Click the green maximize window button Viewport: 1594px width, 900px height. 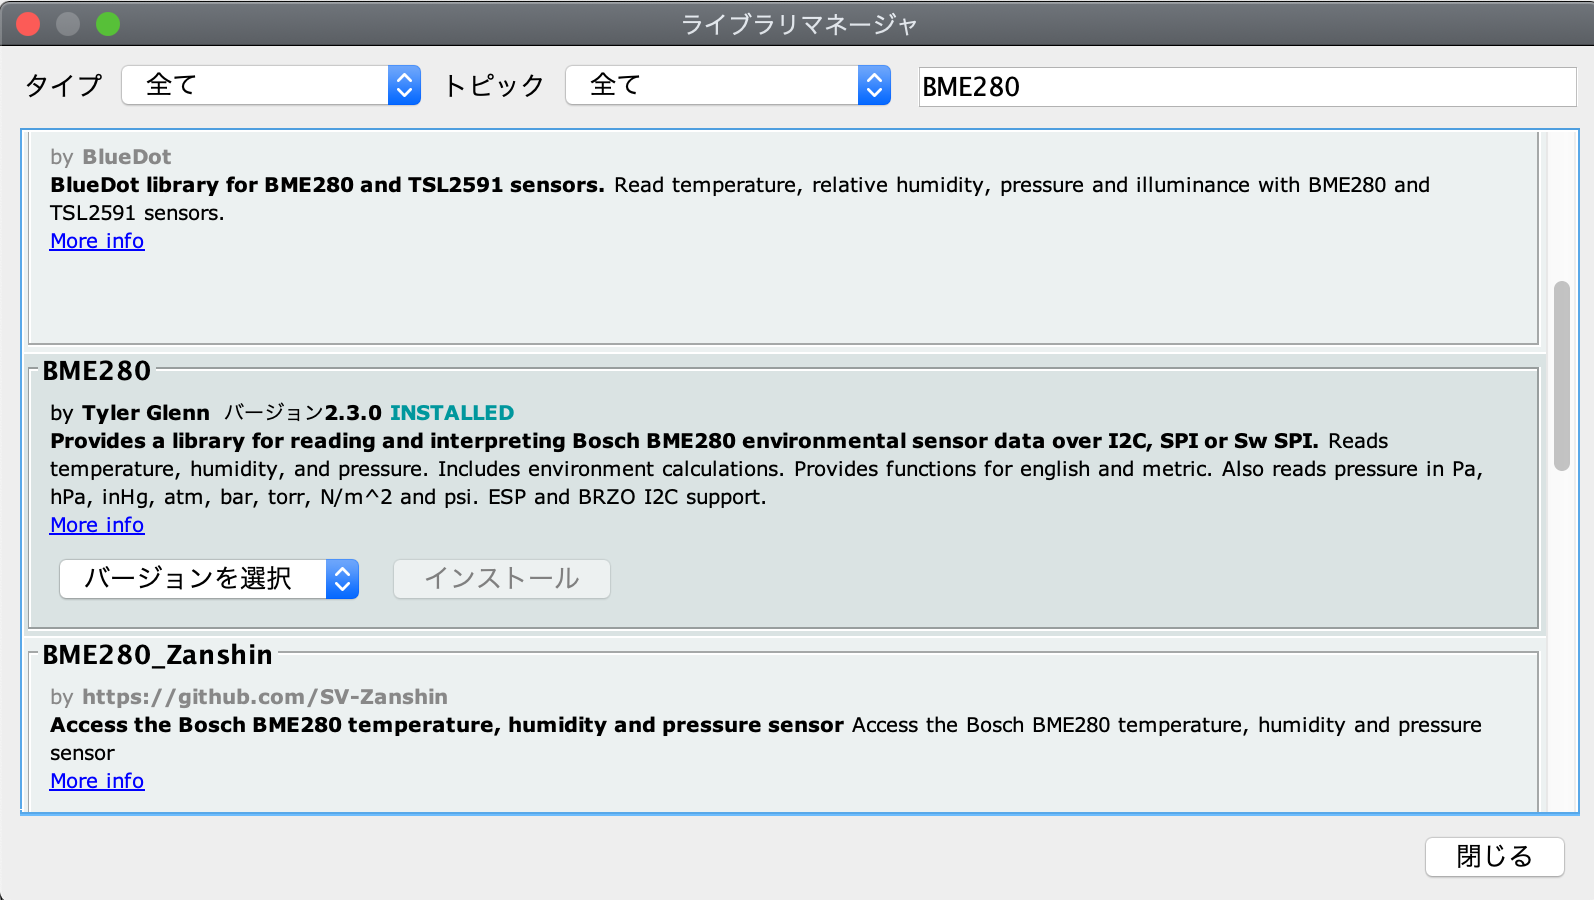point(108,24)
